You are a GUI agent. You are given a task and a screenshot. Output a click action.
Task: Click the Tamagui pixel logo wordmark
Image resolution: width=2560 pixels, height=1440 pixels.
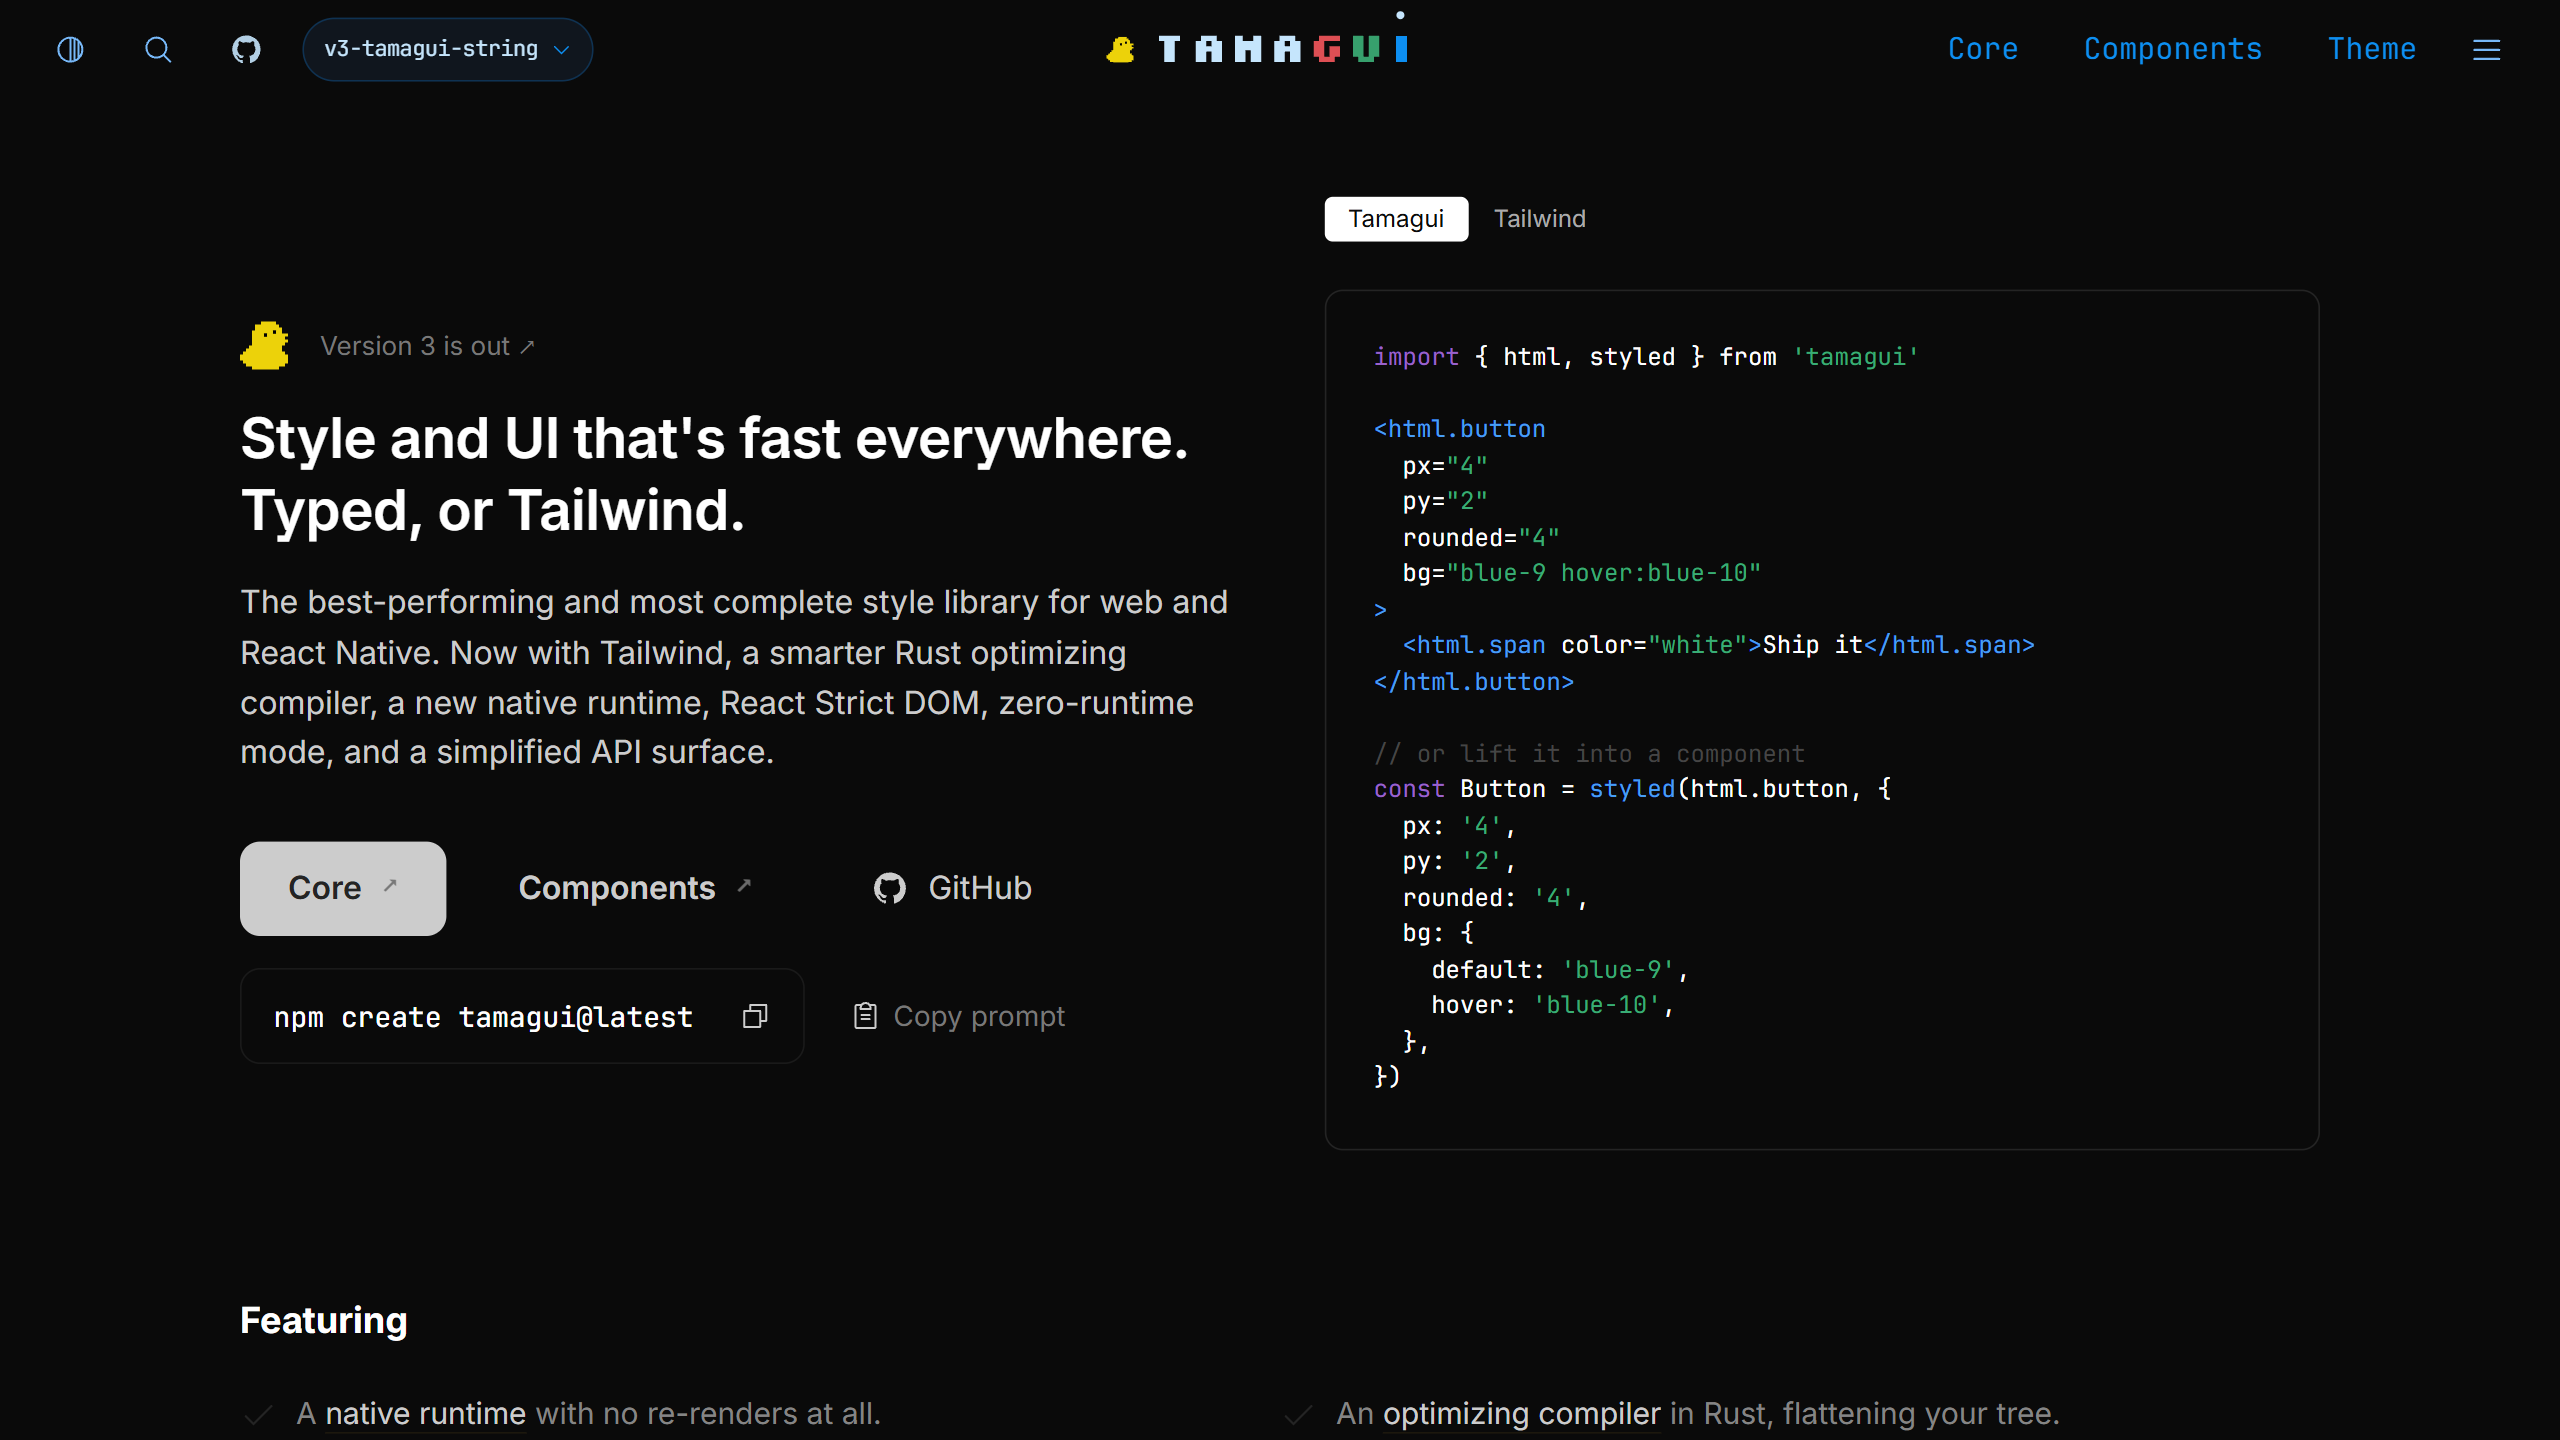tap(1283, 49)
